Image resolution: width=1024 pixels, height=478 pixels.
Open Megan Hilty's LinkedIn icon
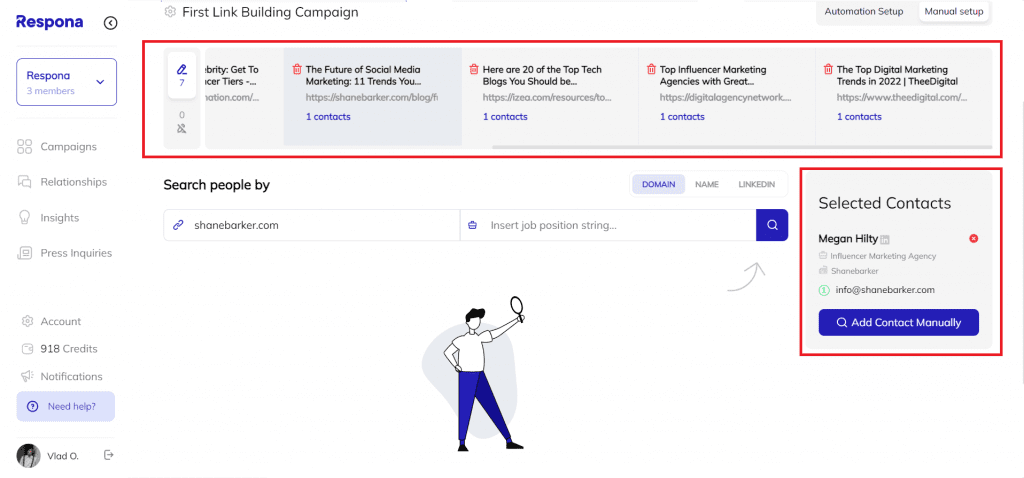[x=885, y=240]
